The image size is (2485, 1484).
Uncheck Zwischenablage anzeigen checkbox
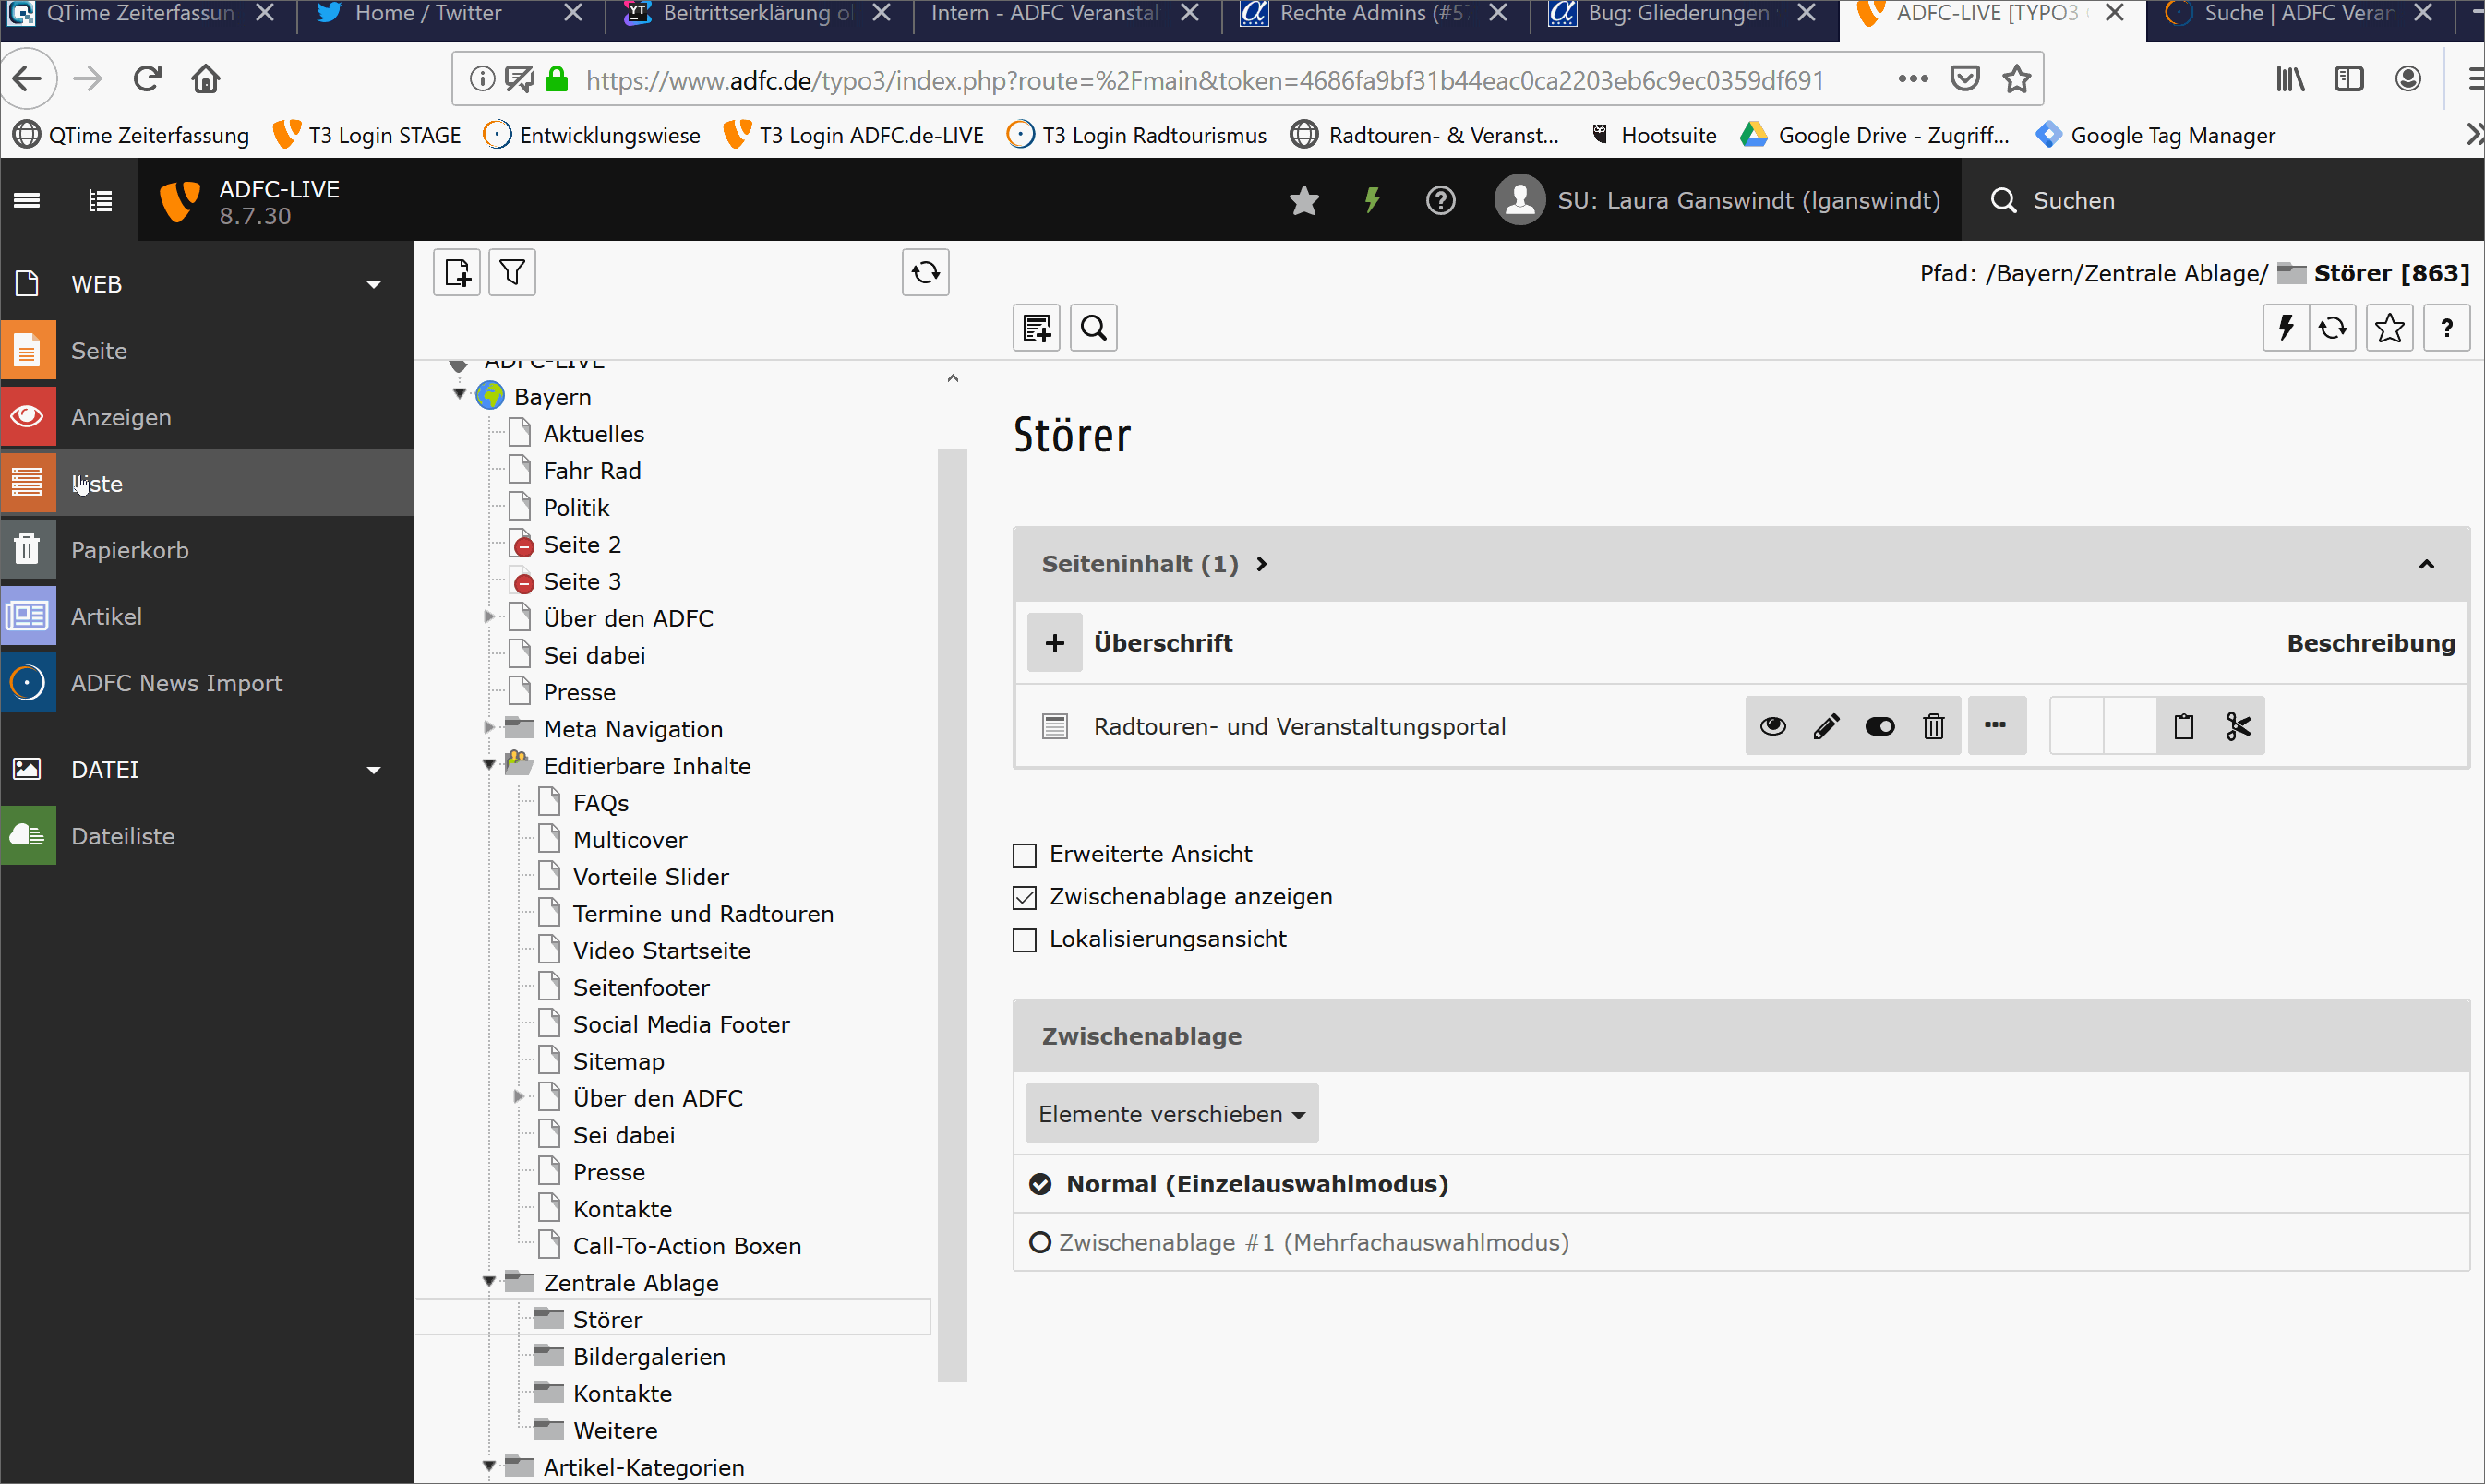pyautogui.click(x=1025, y=897)
